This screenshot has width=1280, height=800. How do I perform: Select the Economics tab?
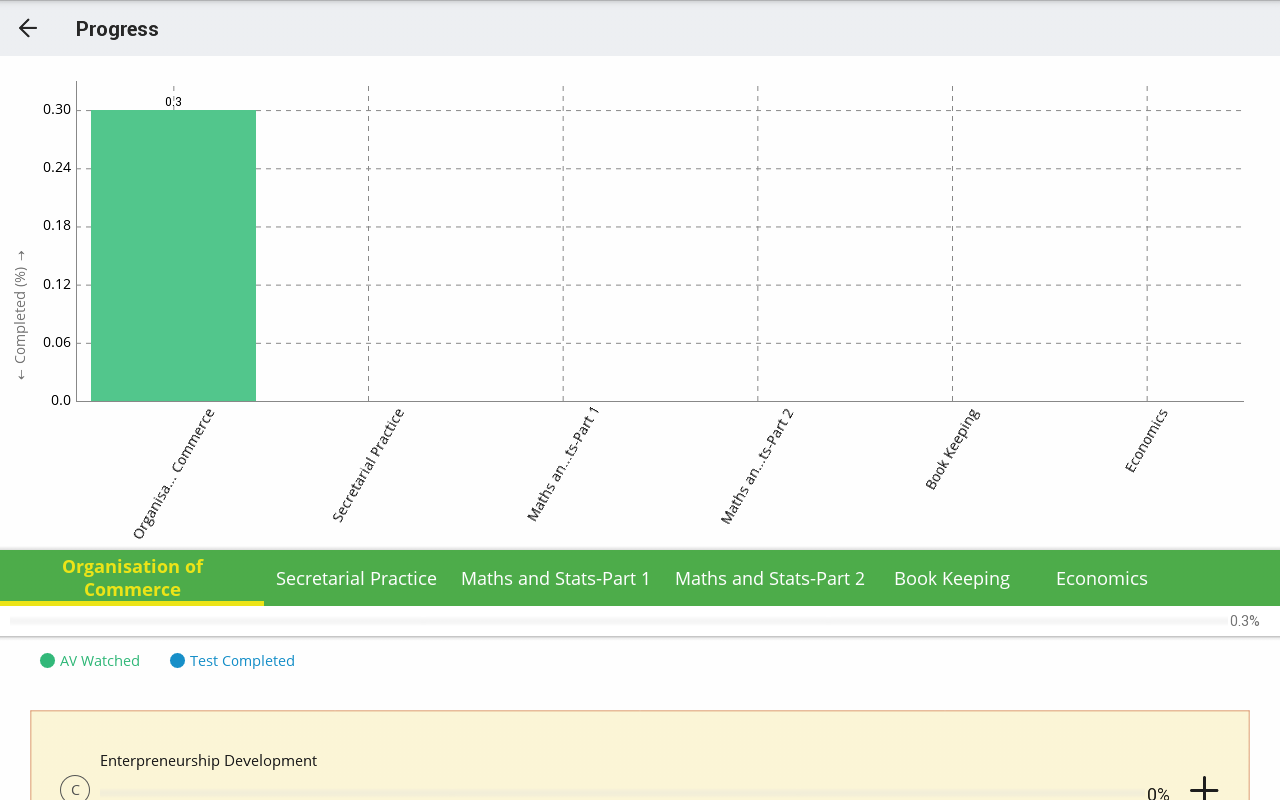1102,578
